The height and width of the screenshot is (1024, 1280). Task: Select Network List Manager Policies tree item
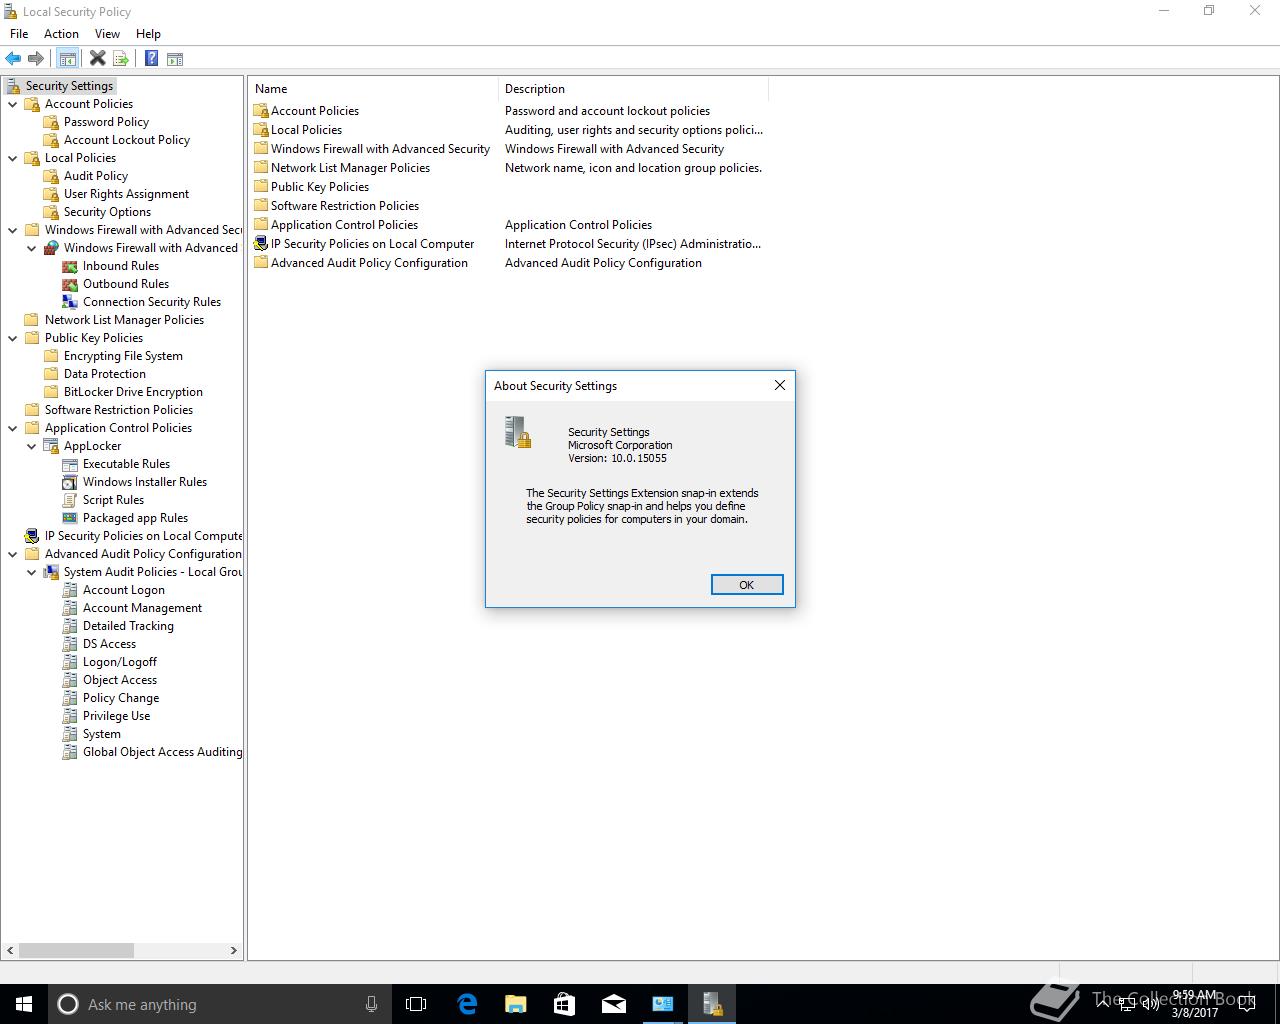(x=124, y=320)
